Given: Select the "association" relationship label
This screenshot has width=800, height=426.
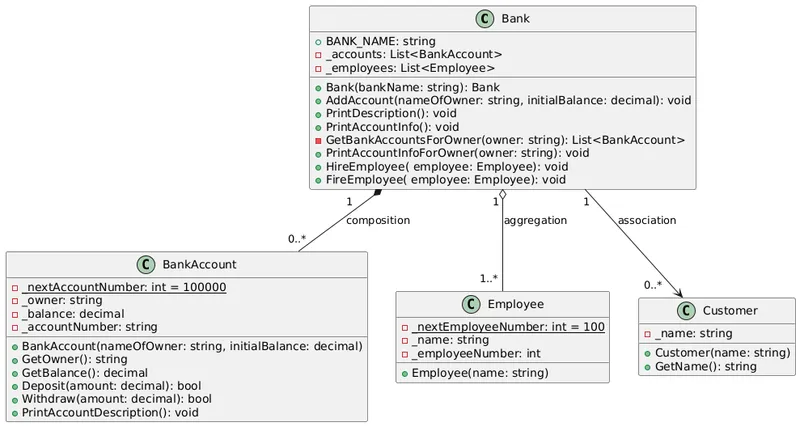Looking at the screenshot, I should click(x=646, y=220).
